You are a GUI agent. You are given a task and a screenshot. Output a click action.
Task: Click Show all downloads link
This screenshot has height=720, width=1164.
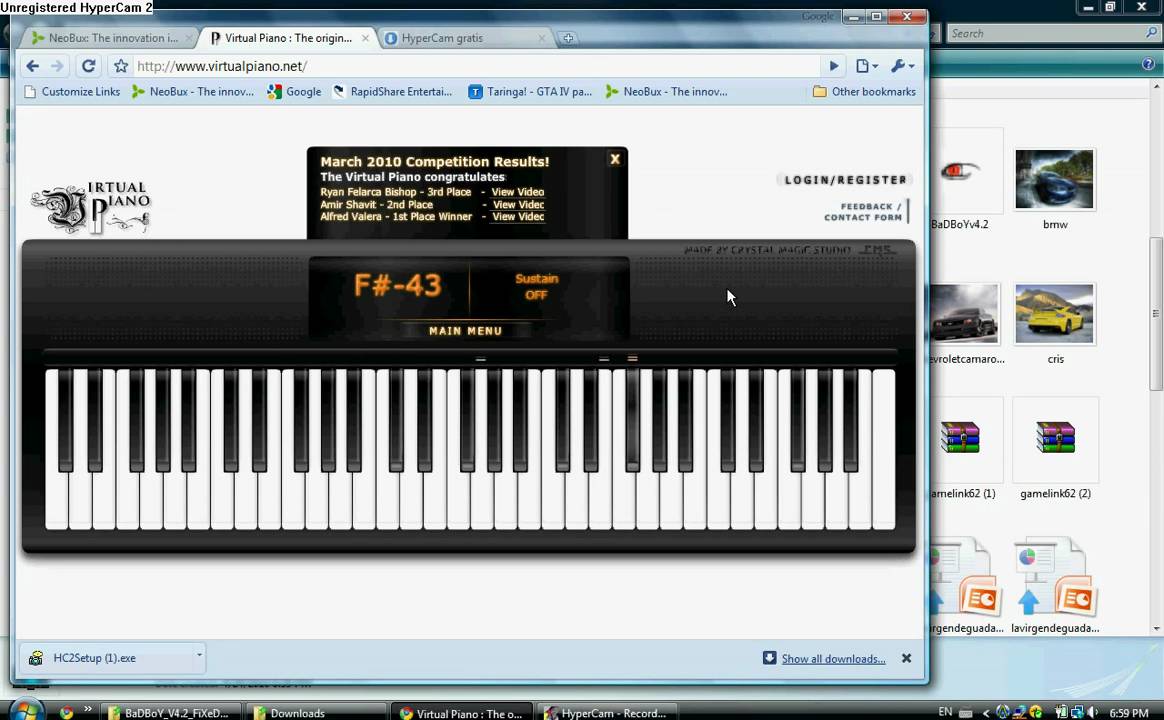point(833,659)
